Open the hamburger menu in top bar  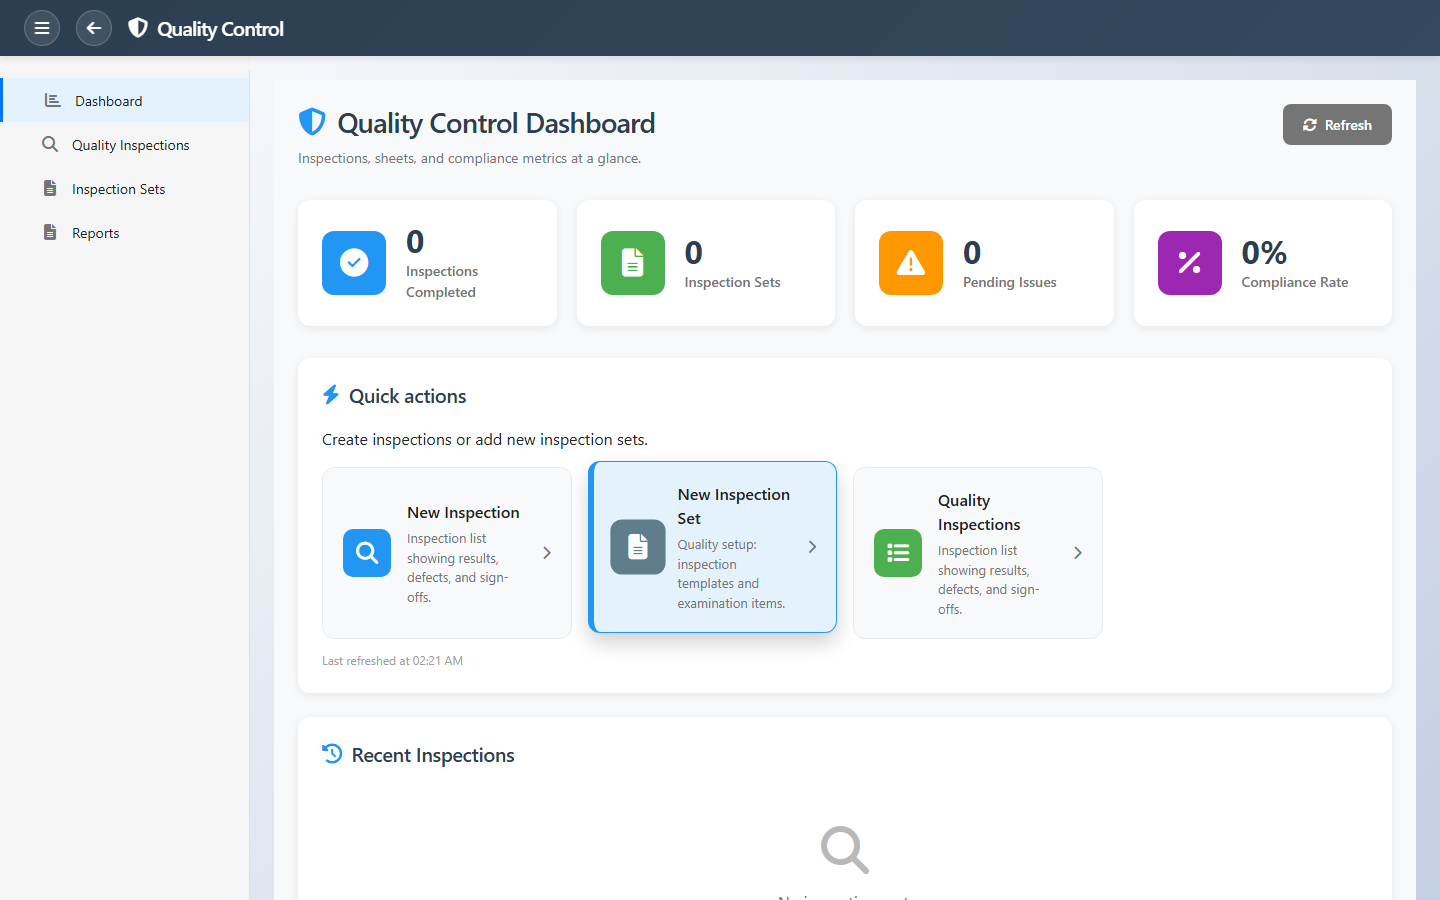point(42,28)
